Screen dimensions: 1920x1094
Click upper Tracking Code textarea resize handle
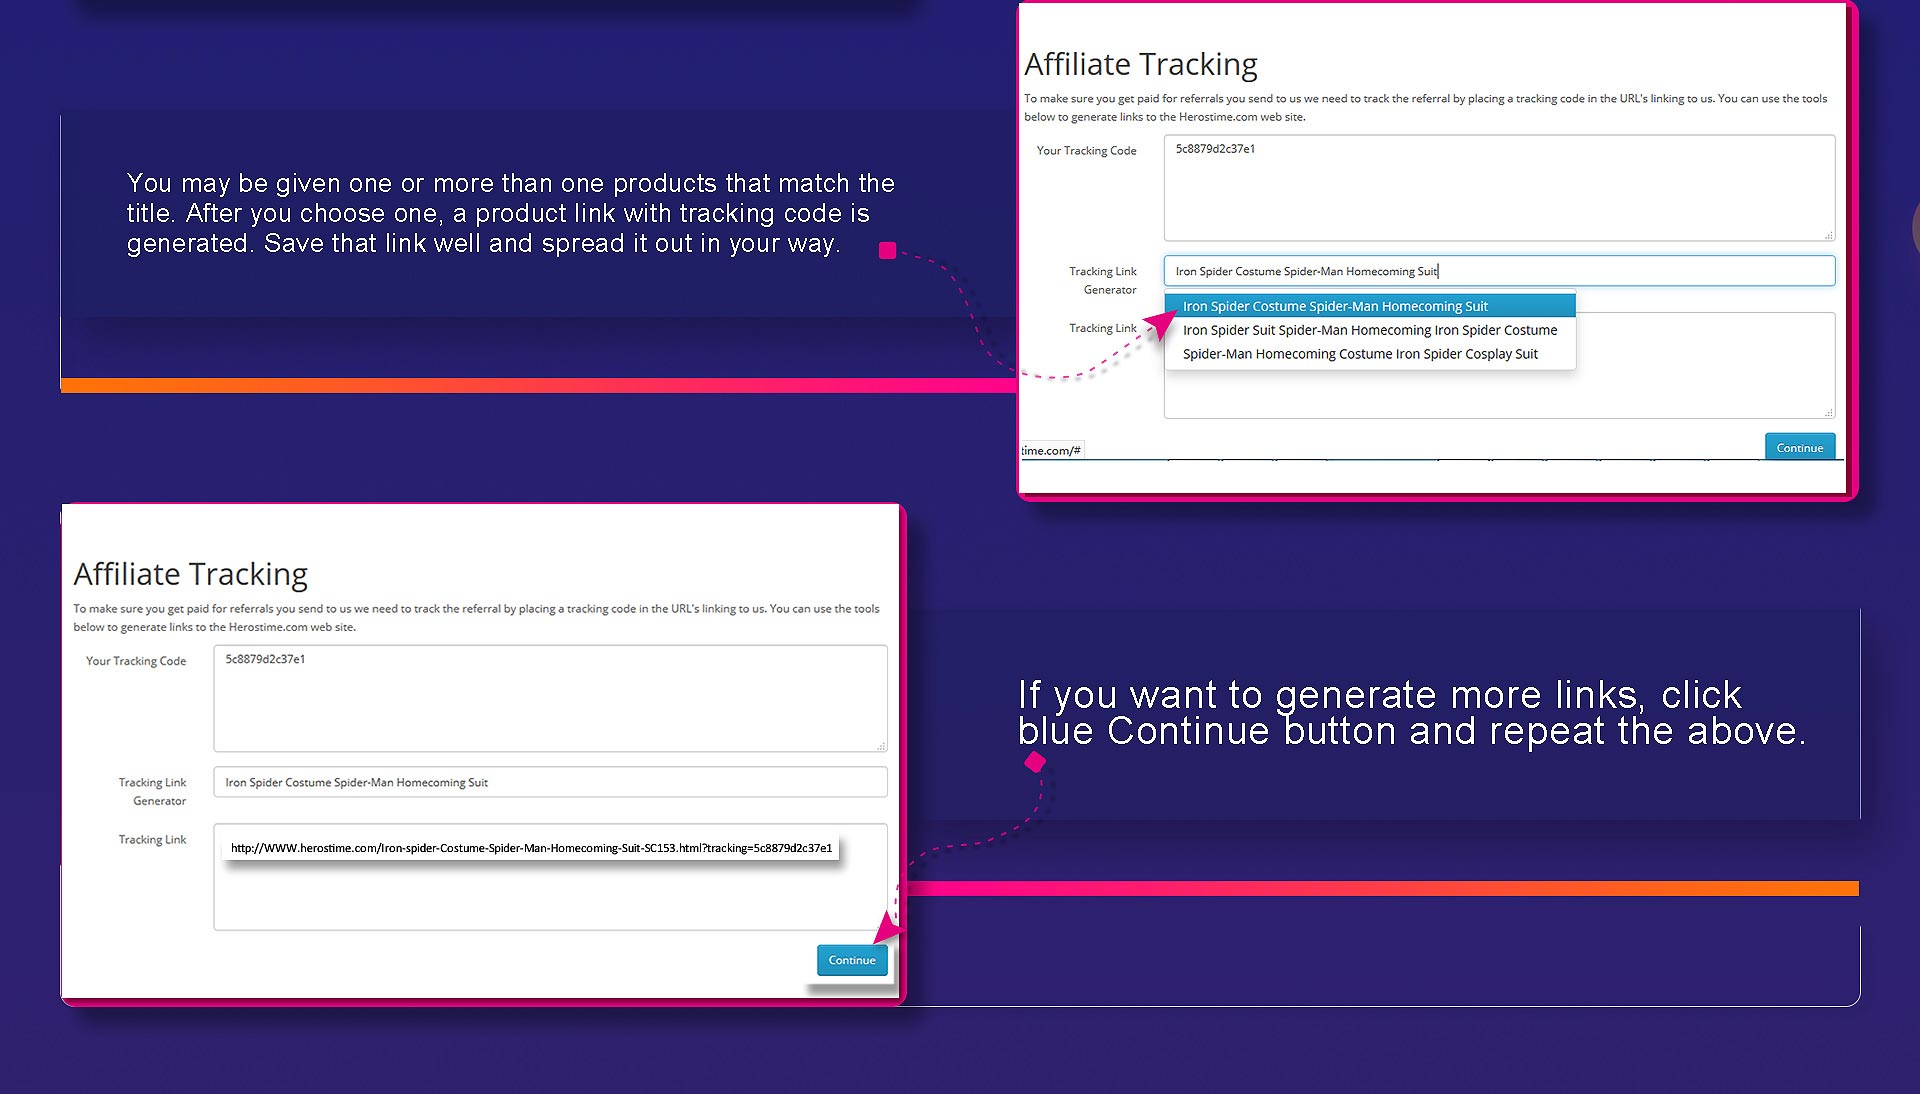click(1828, 235)
